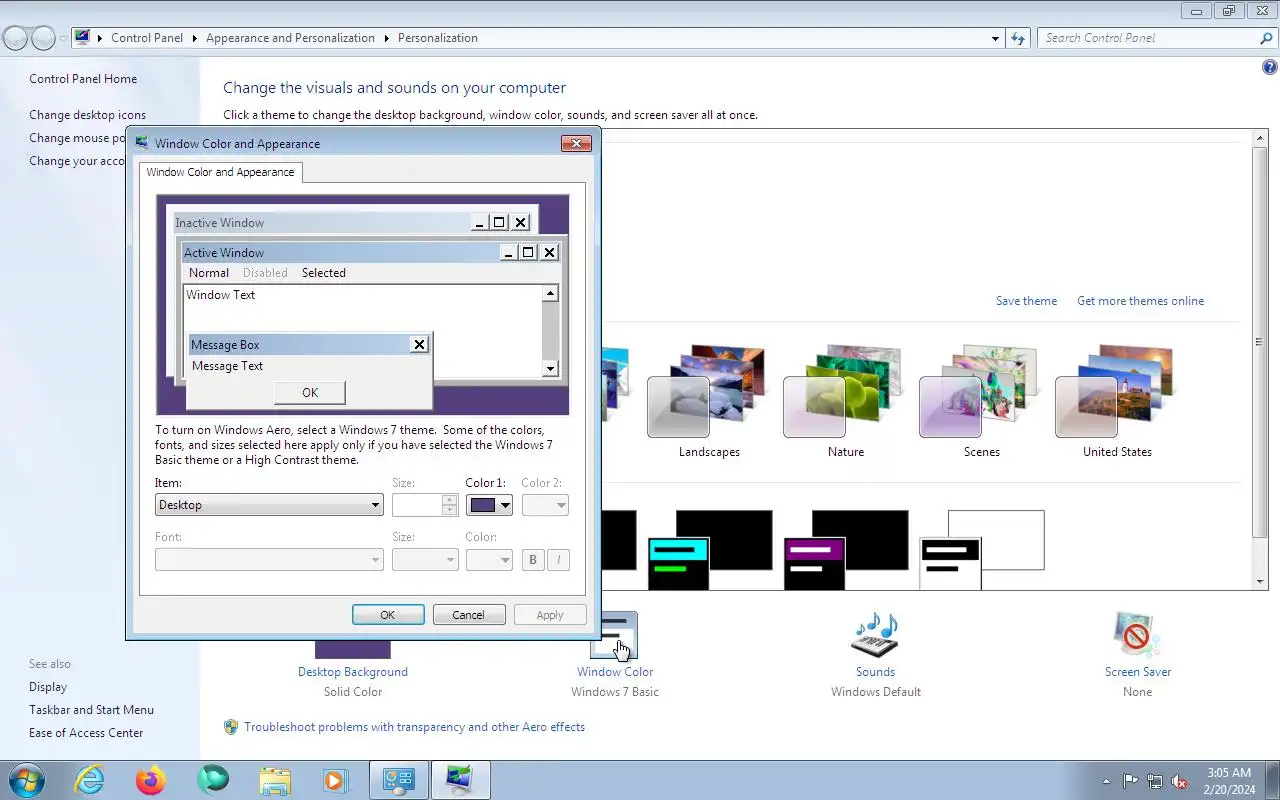The image size is (1280, 800).
Task: Click the Refresh button beside the address bar
Action: [1018, 38]
